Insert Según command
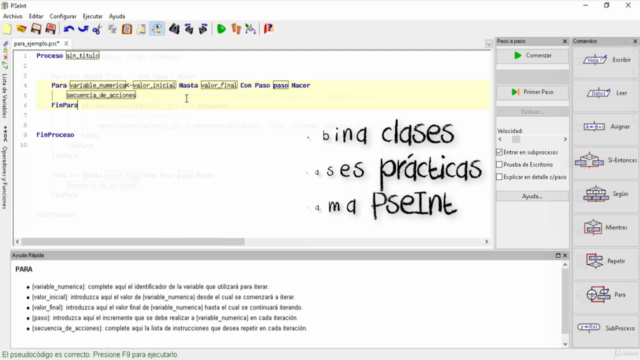 pos(606,194)
